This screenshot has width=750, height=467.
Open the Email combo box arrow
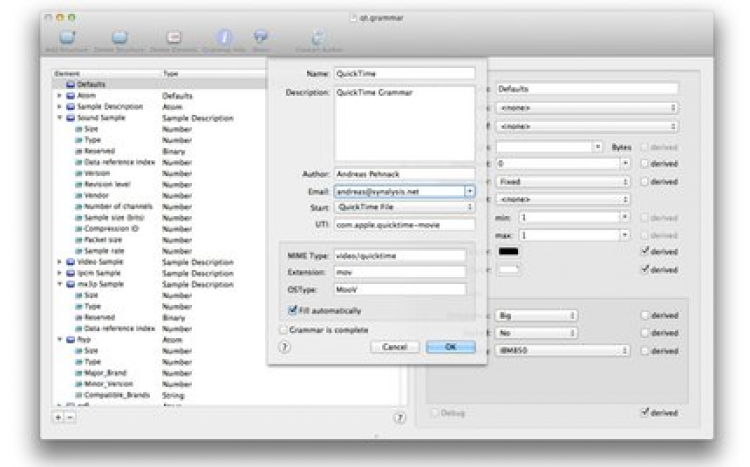click(x=470, y=191)
